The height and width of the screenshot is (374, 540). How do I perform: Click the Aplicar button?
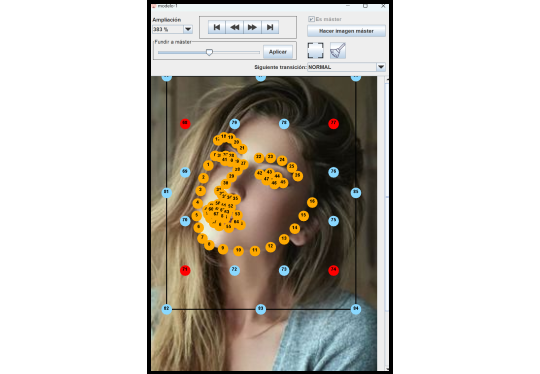pyautogui.click(x=278, y=52)
